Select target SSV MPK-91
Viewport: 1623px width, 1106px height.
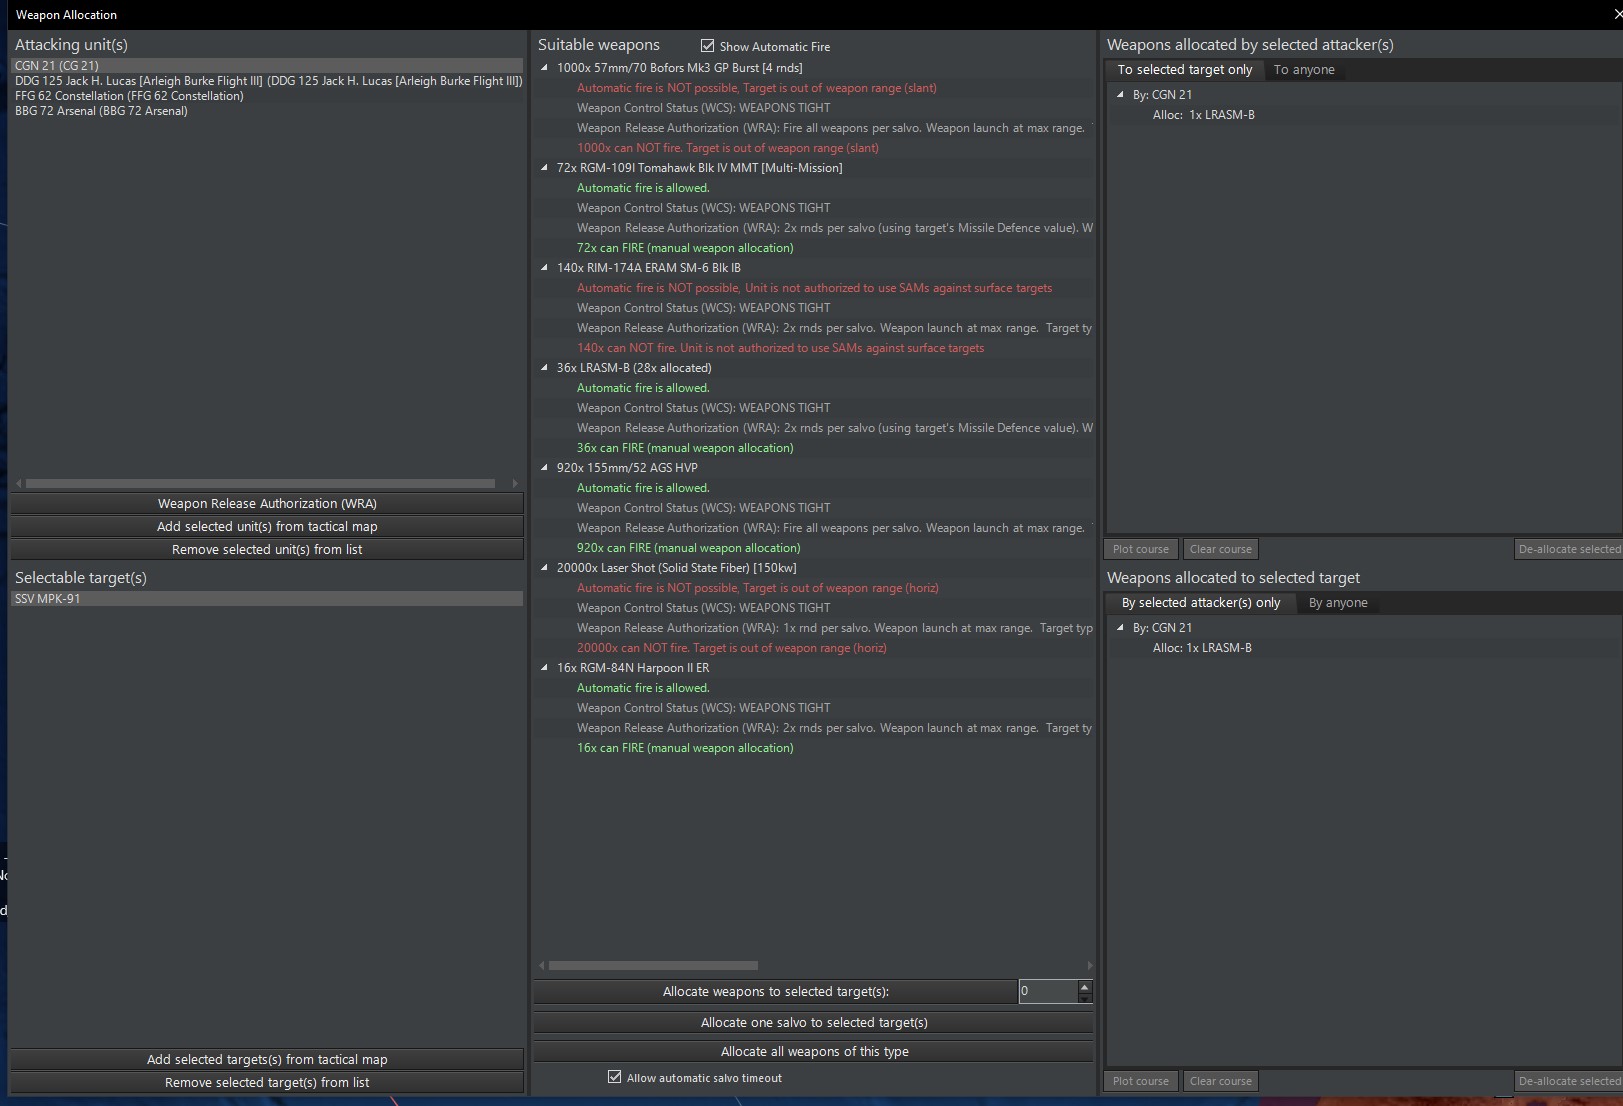pos(267,599)
